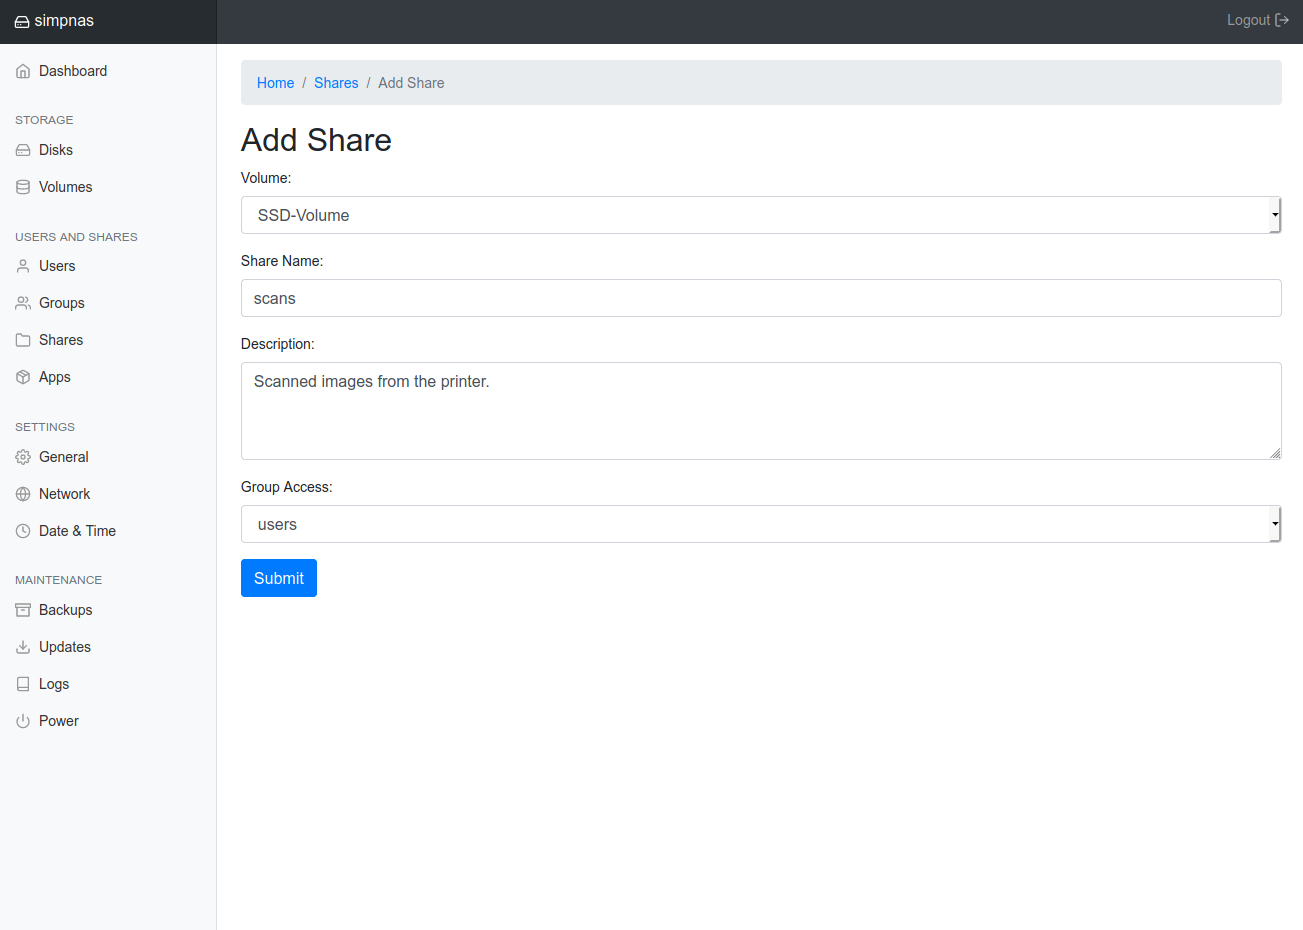Viewport: 1303px width, 930px height.
Task: Open Groups page from sidebar
Action: click(x=61, y=303)
